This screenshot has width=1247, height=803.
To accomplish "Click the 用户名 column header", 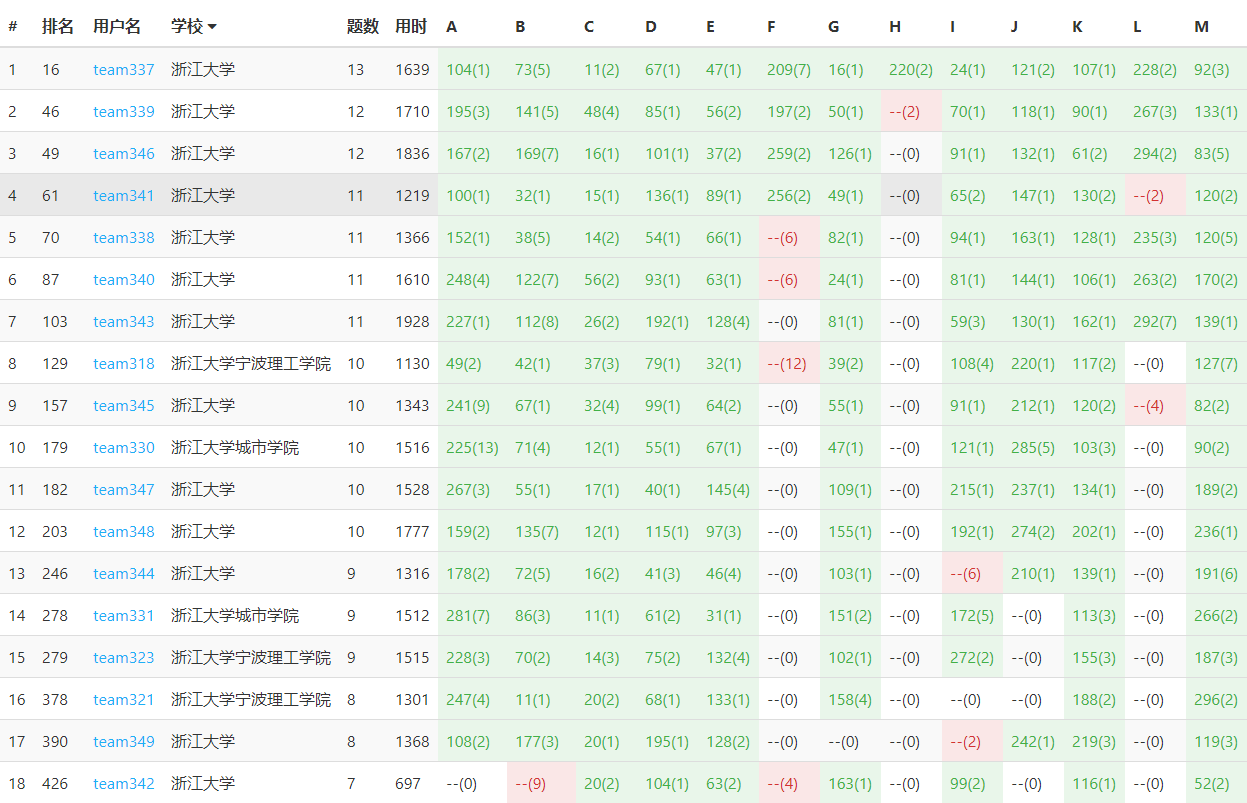I will coord(116,26).
